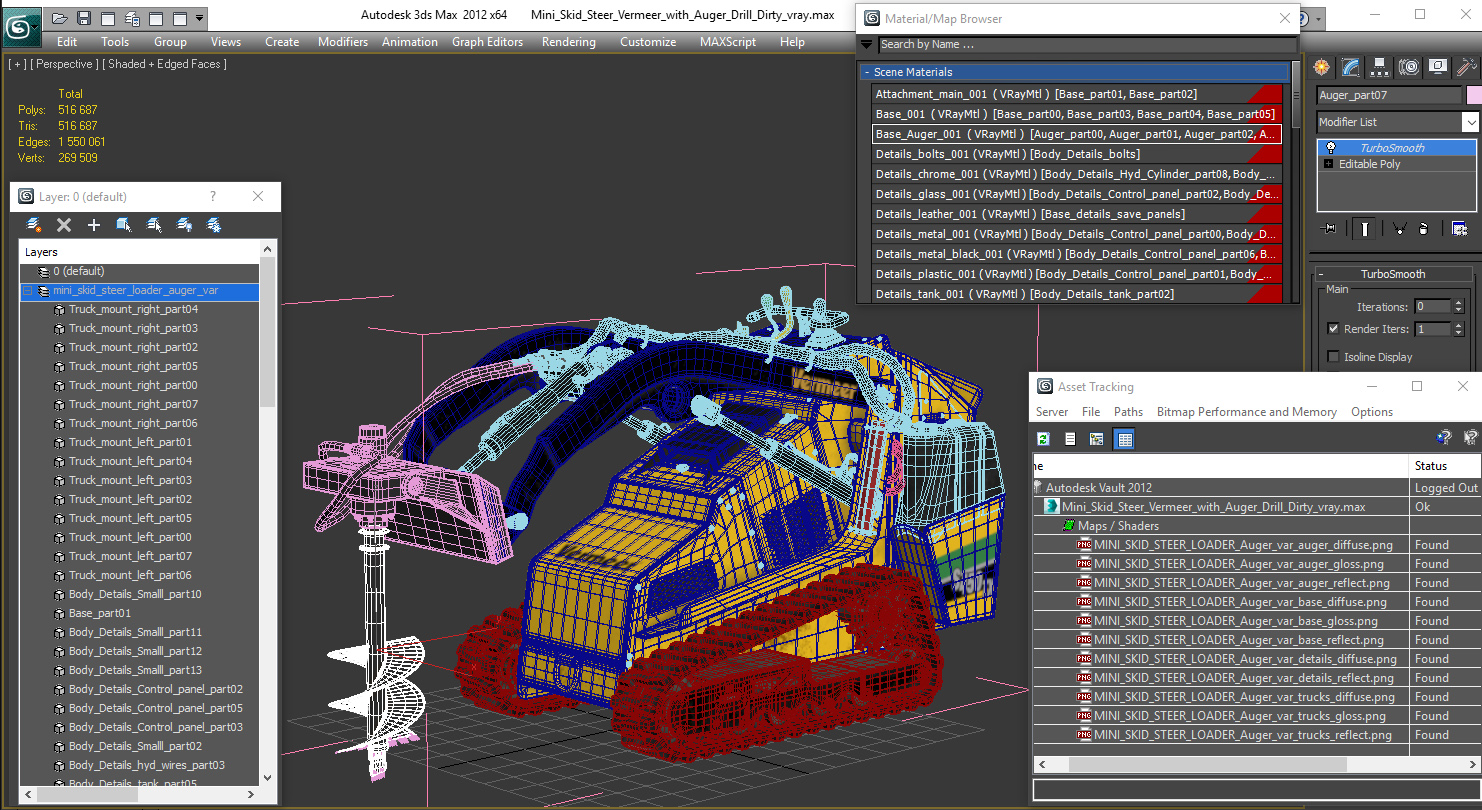Toggle the TurboSmooth modifier lightbulb
The height and width of the screenshot is (810, 1482).
click(1330, 148)
